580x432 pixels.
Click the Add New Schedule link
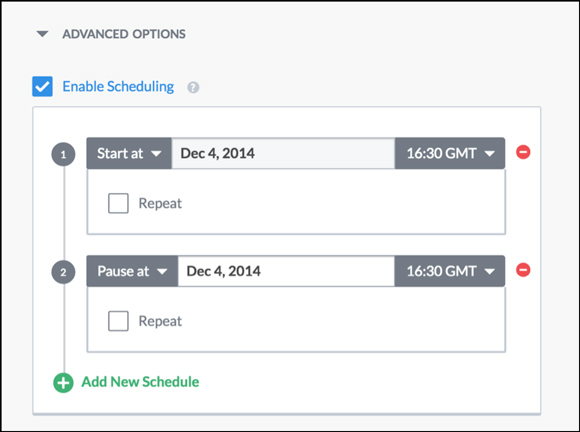click(x=140, y=382)
